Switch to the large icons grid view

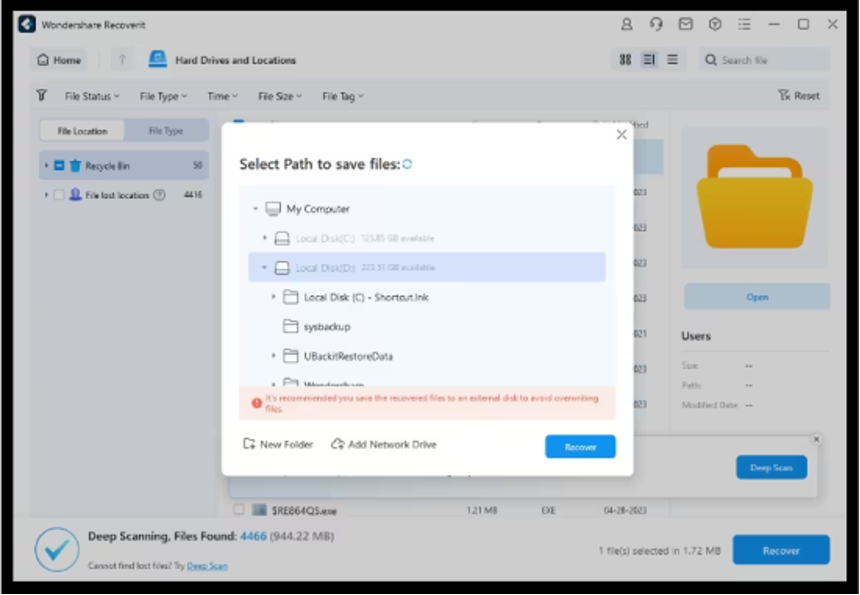tap(625, 60)
